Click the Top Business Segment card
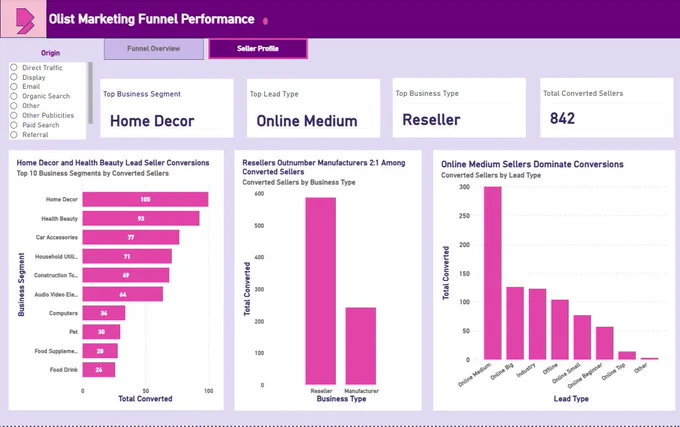 click(x=167, y=108)
